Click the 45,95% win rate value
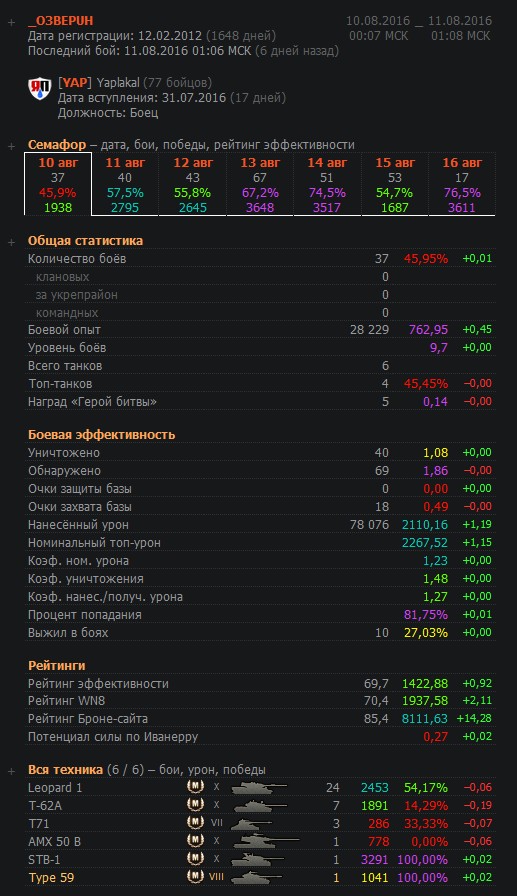517x896 pixels. pos(426,259)
